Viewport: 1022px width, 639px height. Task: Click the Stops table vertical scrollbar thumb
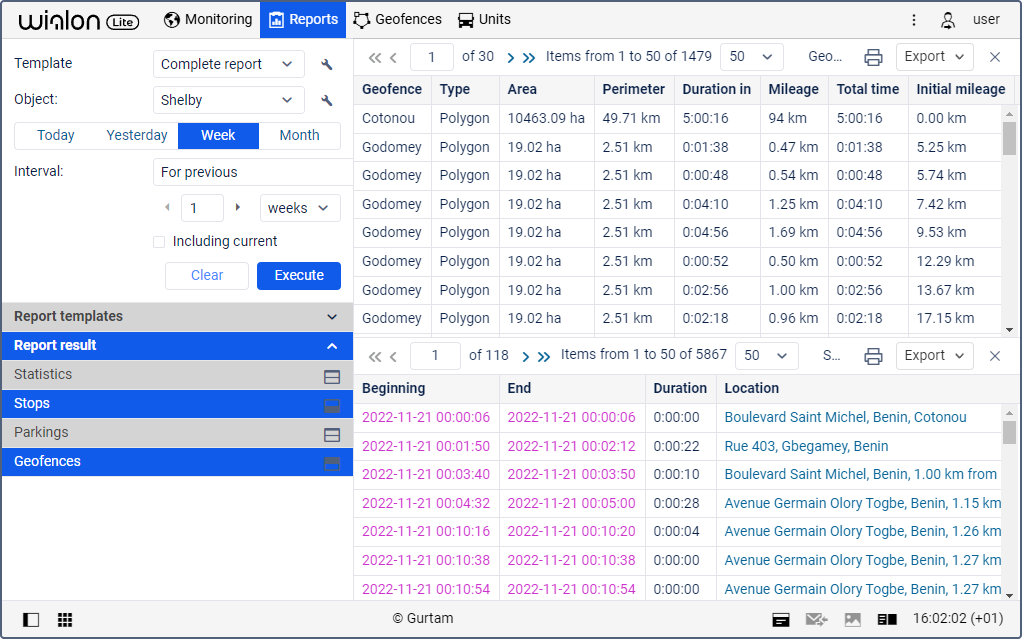click(1009, 432)
